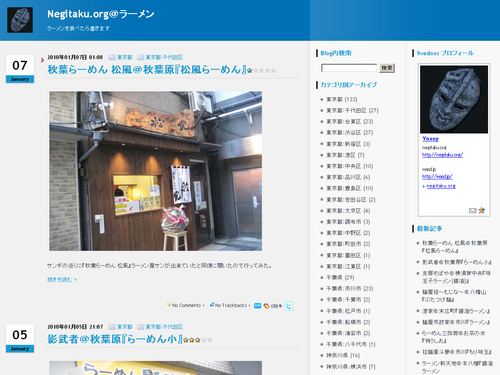Open the partially visible second post photo
500x375 pixels.
156,368
